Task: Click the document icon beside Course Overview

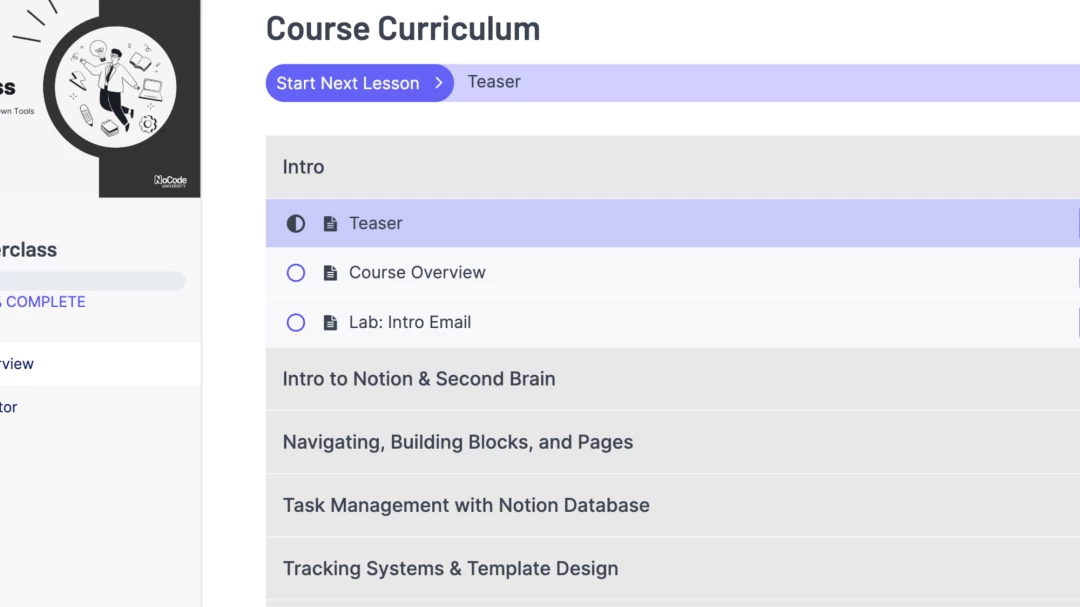Action: pyautogui.click(x=330, y=273)
